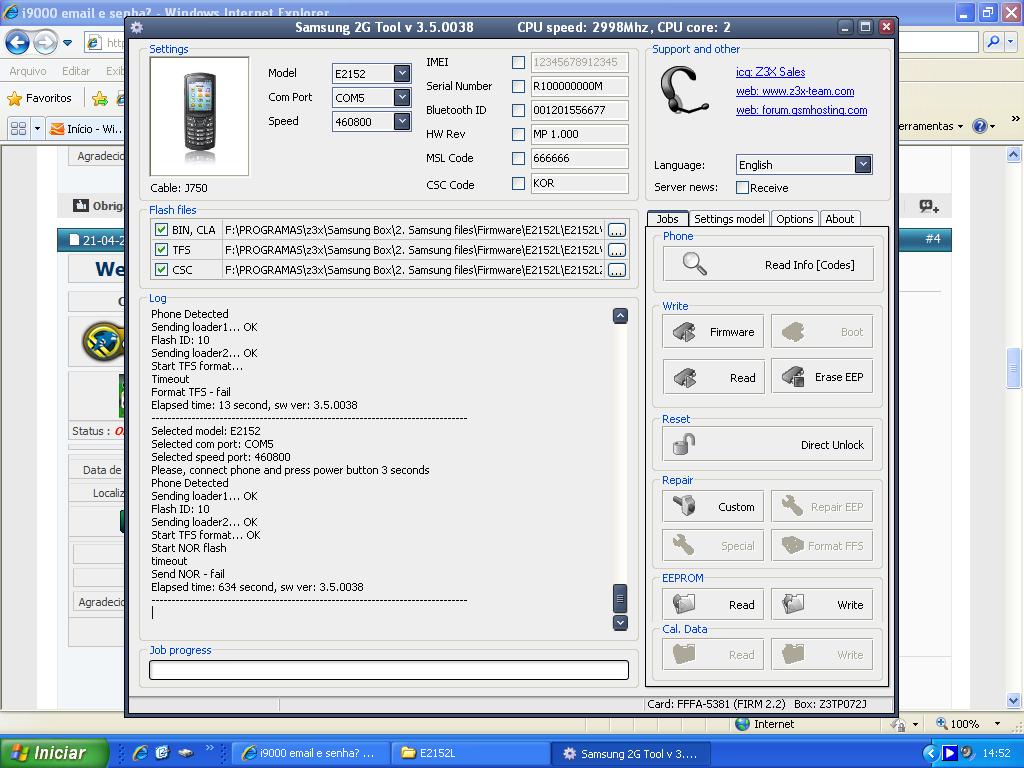Screen dimensions: 1024x768
Task: Click the log scrollbar thumb
Action: coord(620,598)
